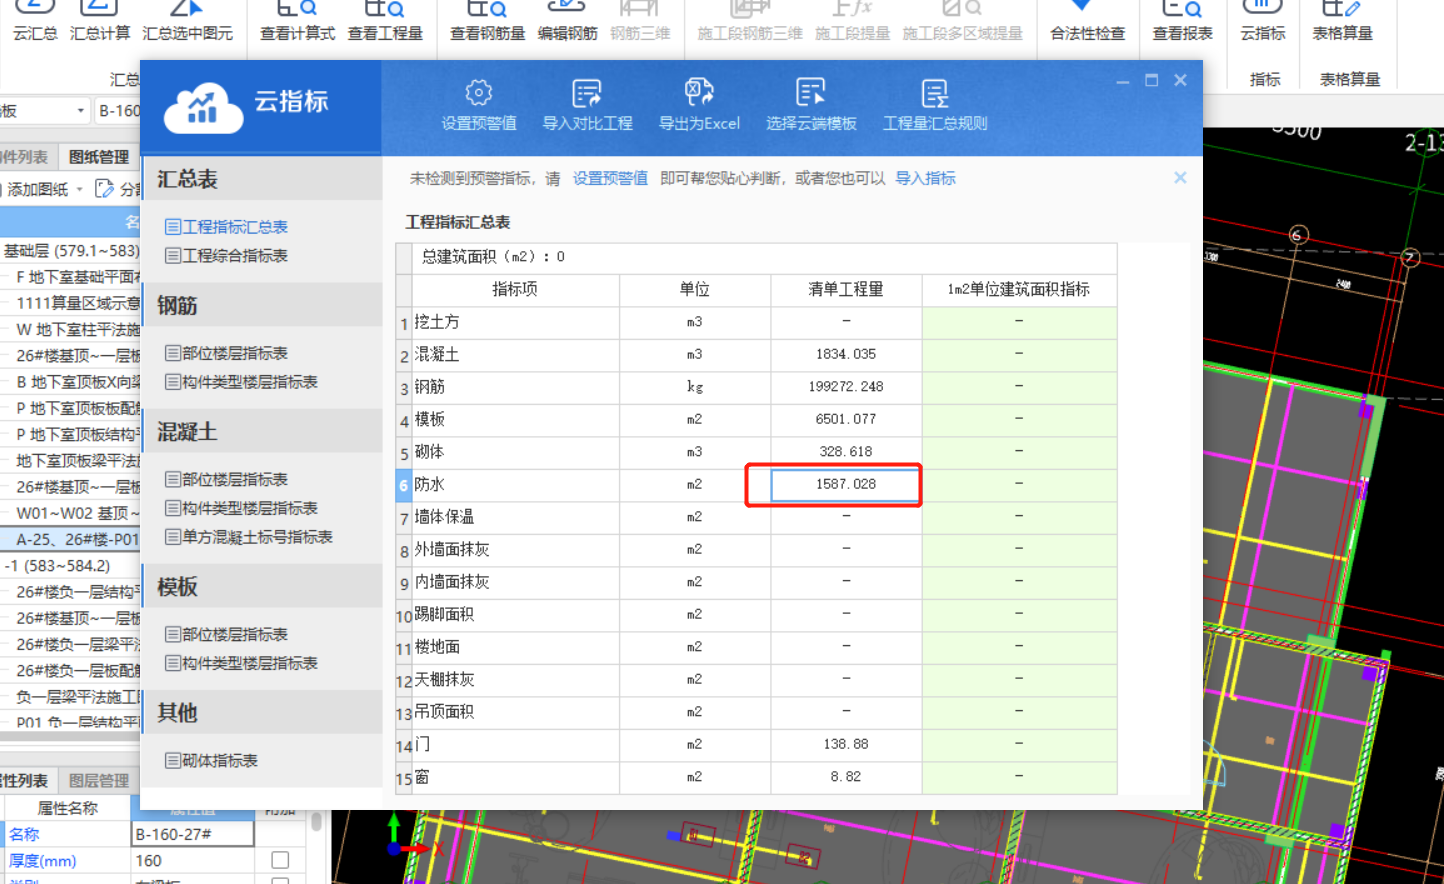
Task: Click 云指标 ribbon button
Action: click(1263, 21)
